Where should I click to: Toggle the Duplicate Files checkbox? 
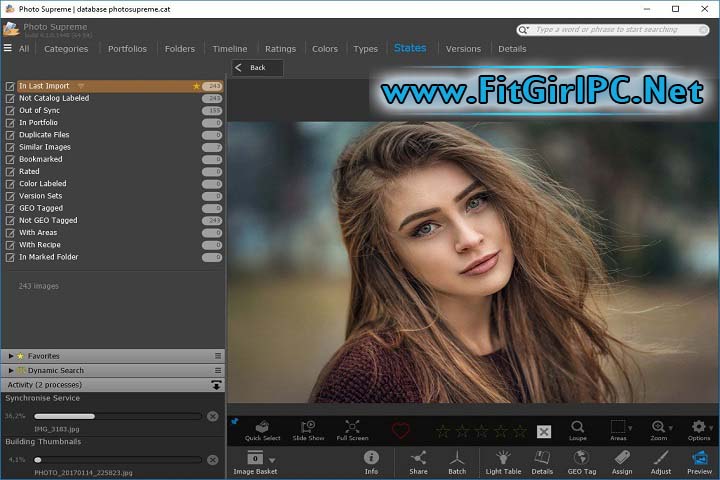[10, 135]
